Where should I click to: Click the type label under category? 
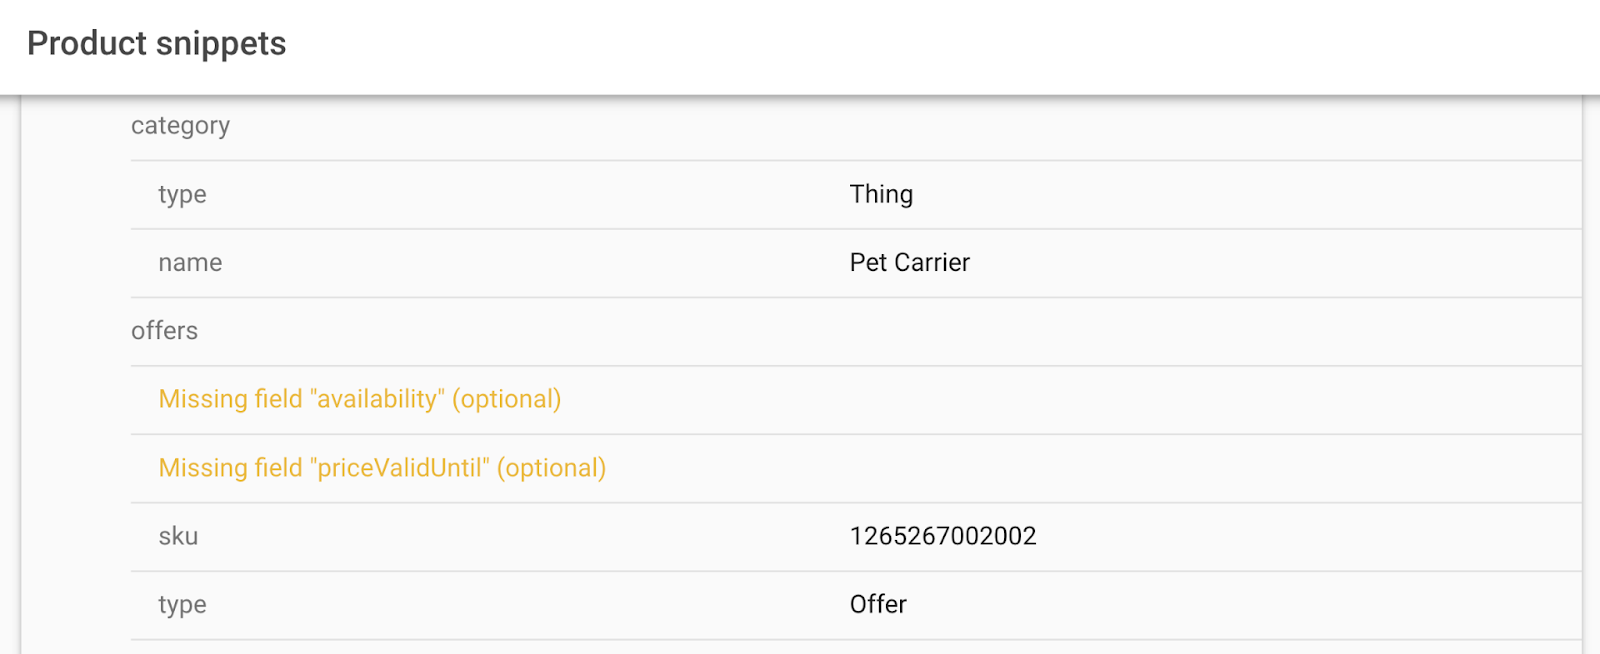182,194
